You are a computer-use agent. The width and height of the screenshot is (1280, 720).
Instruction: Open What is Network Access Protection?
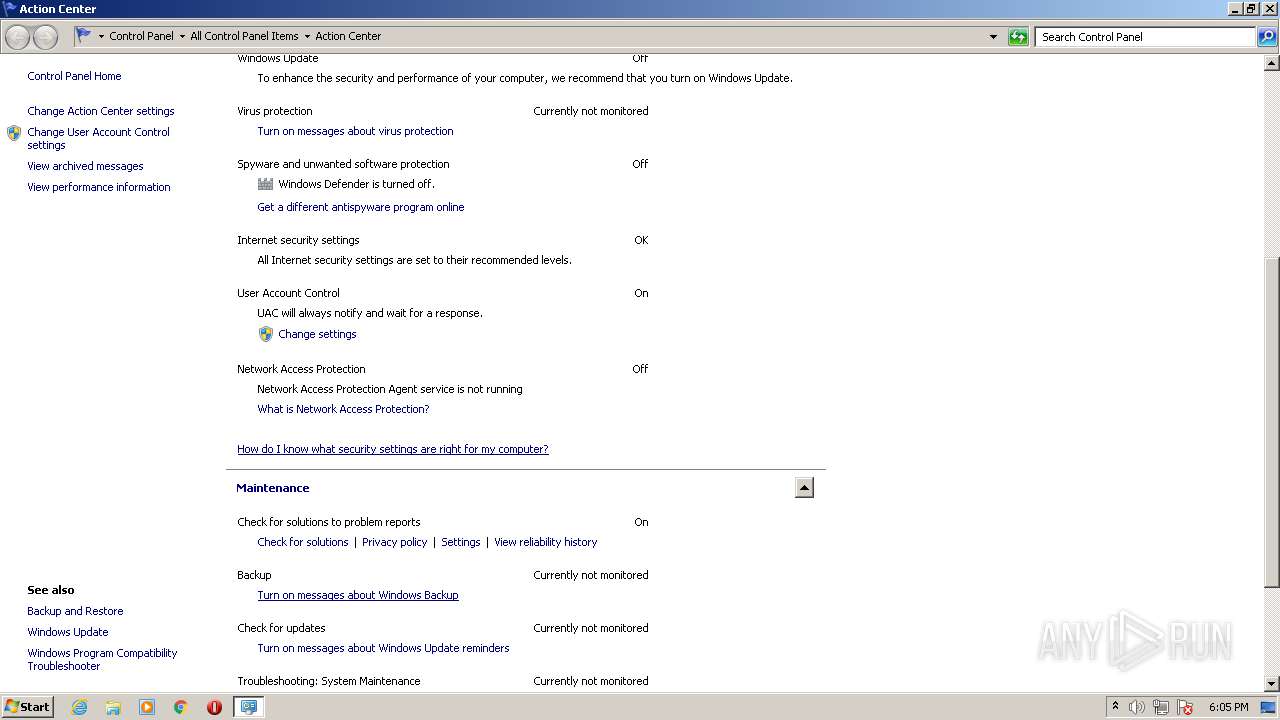343,409
